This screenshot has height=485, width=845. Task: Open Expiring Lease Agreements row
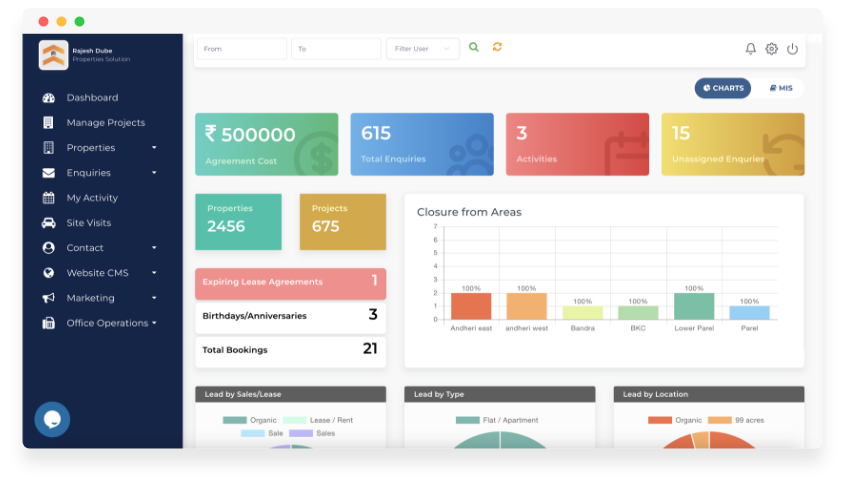pyautogui.click(x=290, y=282)
